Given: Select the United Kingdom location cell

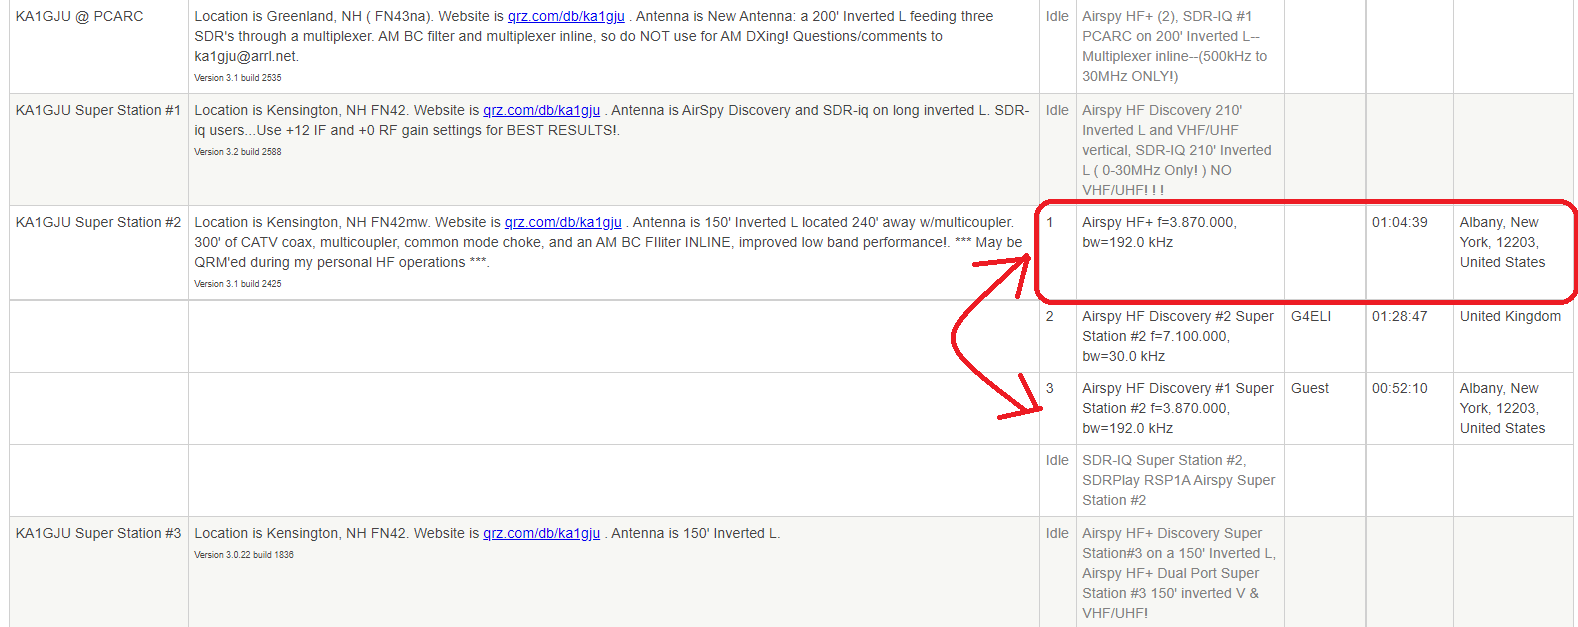Looking at the screenshot, I should [1509, 317].
